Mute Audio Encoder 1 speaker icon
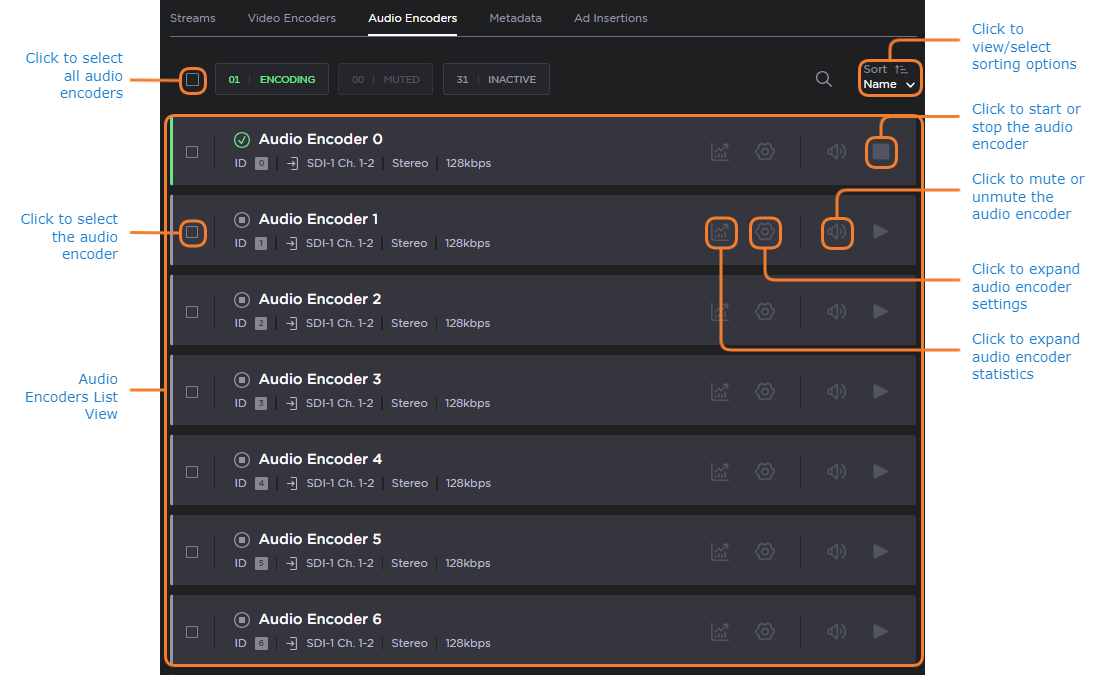The width and height of the screenshot is (1108, 695). (837, 232)
